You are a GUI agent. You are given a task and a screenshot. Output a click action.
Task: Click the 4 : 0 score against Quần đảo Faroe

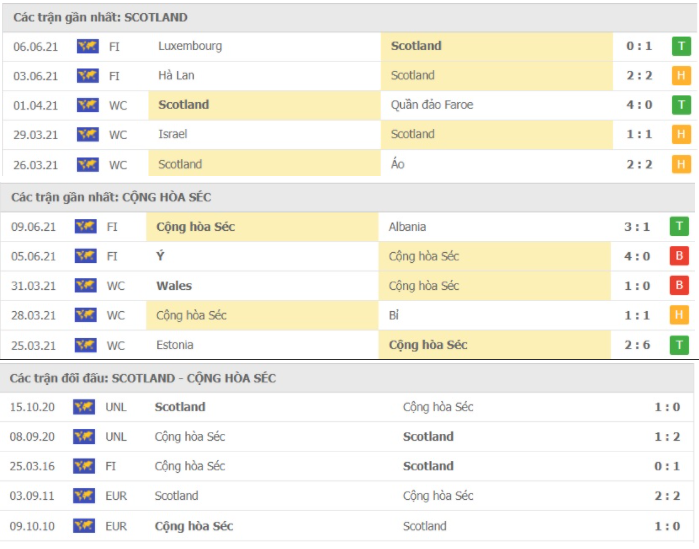click(x=639, y=105)
